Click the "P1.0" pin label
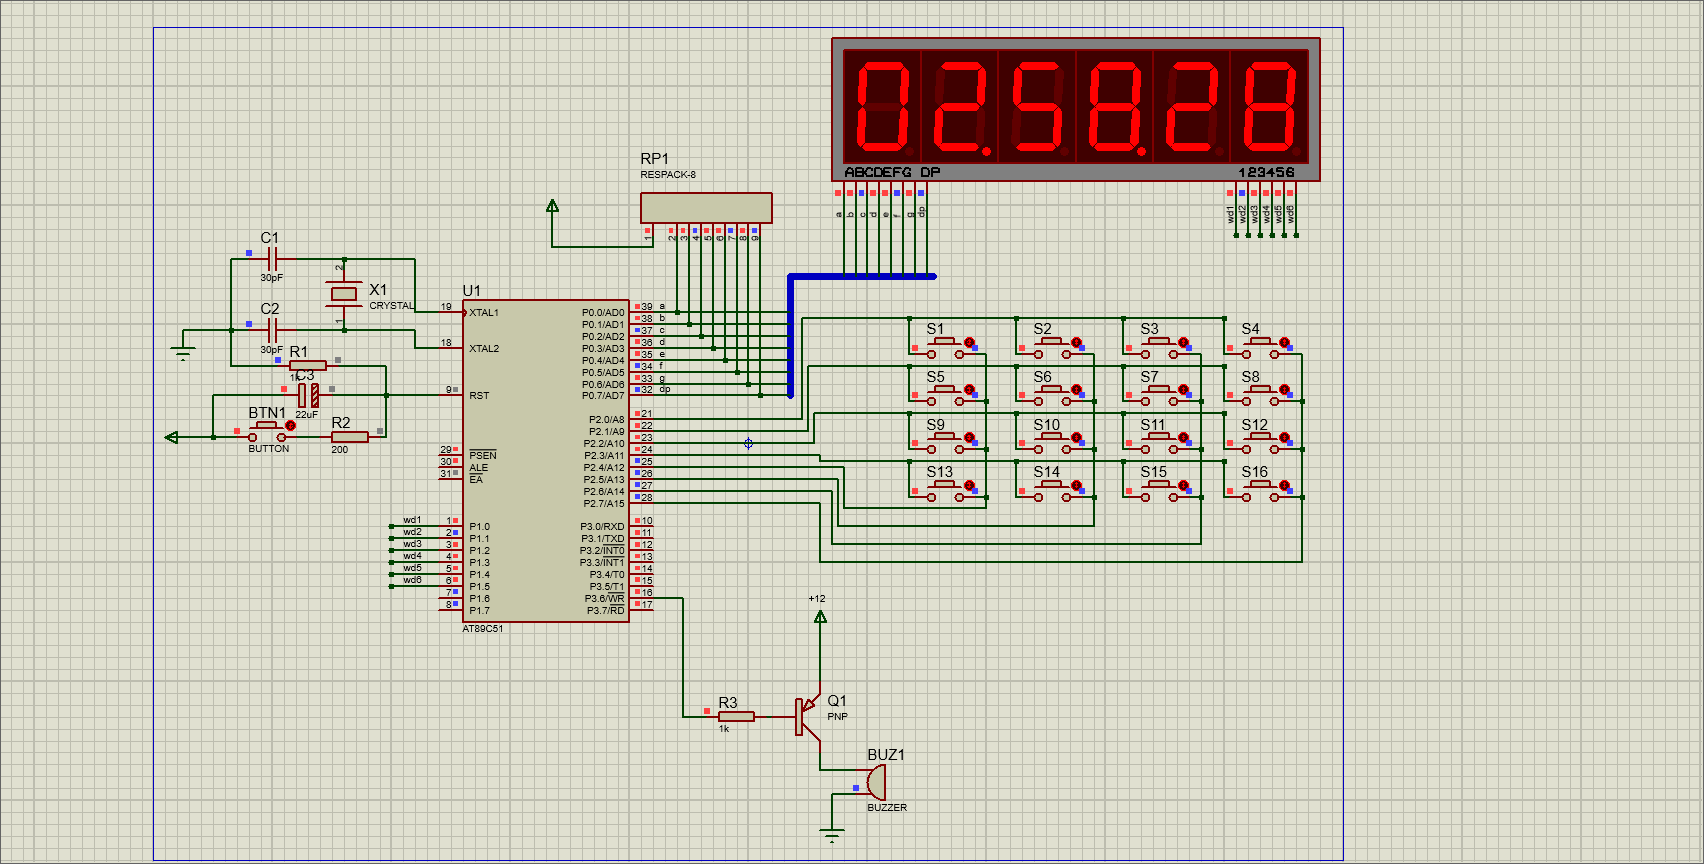This screenshot has height=864, width=1704. [x=480, y=527]
